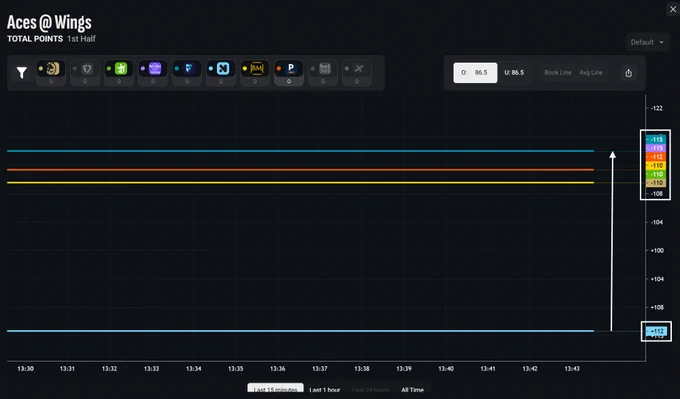Toggle the grayed-out shield logo sportsbook
Viewport: 680px width, 399px height.
pyautogui.click(x=85, y=69)
